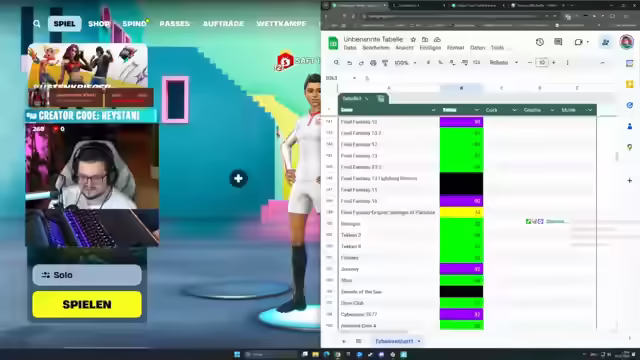Open version history clock icon
The width and height of the screenshot is (640, 360).
pos(540,42)
